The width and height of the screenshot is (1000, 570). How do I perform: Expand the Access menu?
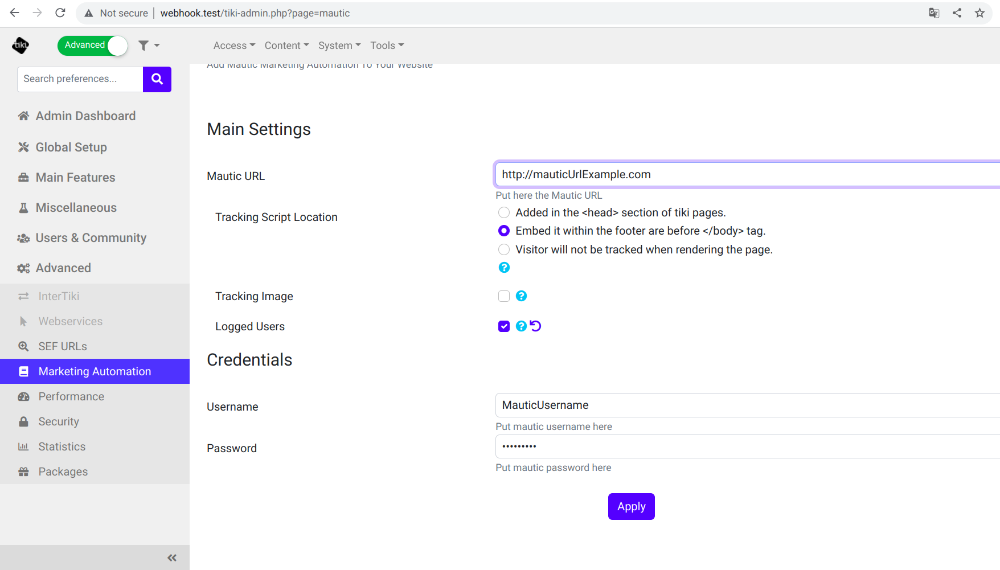click(234, 45)
